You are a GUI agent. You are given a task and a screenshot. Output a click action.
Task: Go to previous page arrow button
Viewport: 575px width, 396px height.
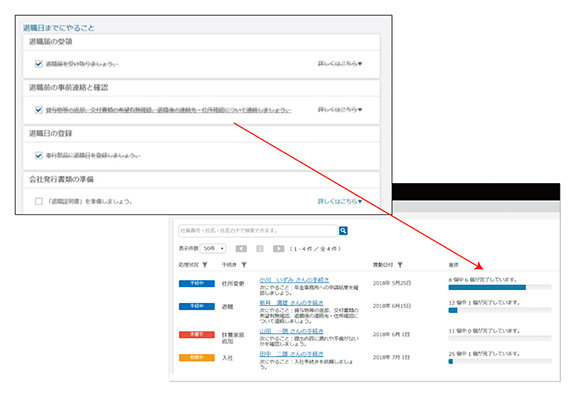coord(241,249)
